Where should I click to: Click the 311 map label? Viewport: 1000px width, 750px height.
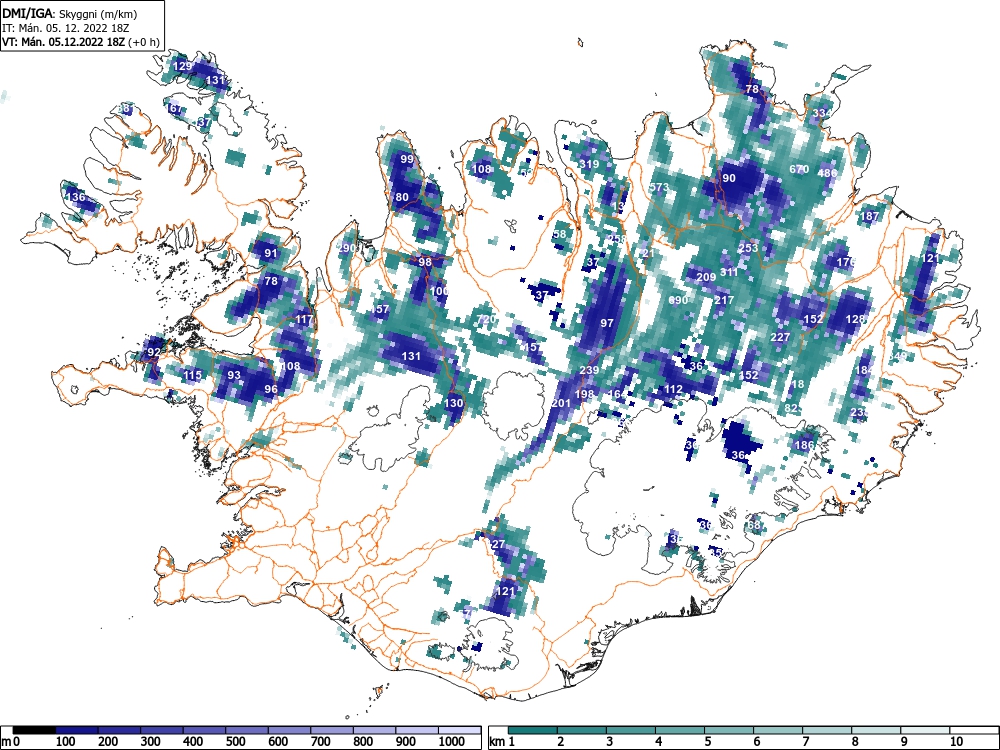point(728,272)
